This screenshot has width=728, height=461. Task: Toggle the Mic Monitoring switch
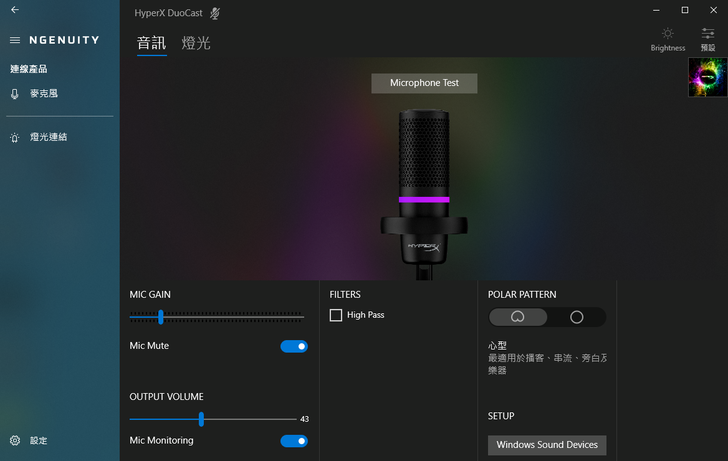point(294,441)
